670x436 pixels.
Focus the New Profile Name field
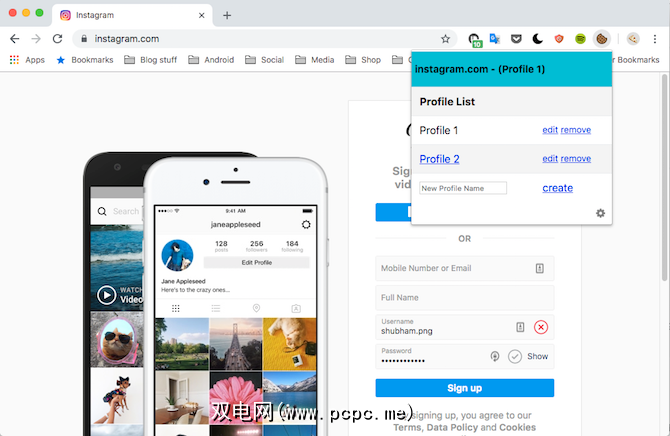click(x=463, y=188)
